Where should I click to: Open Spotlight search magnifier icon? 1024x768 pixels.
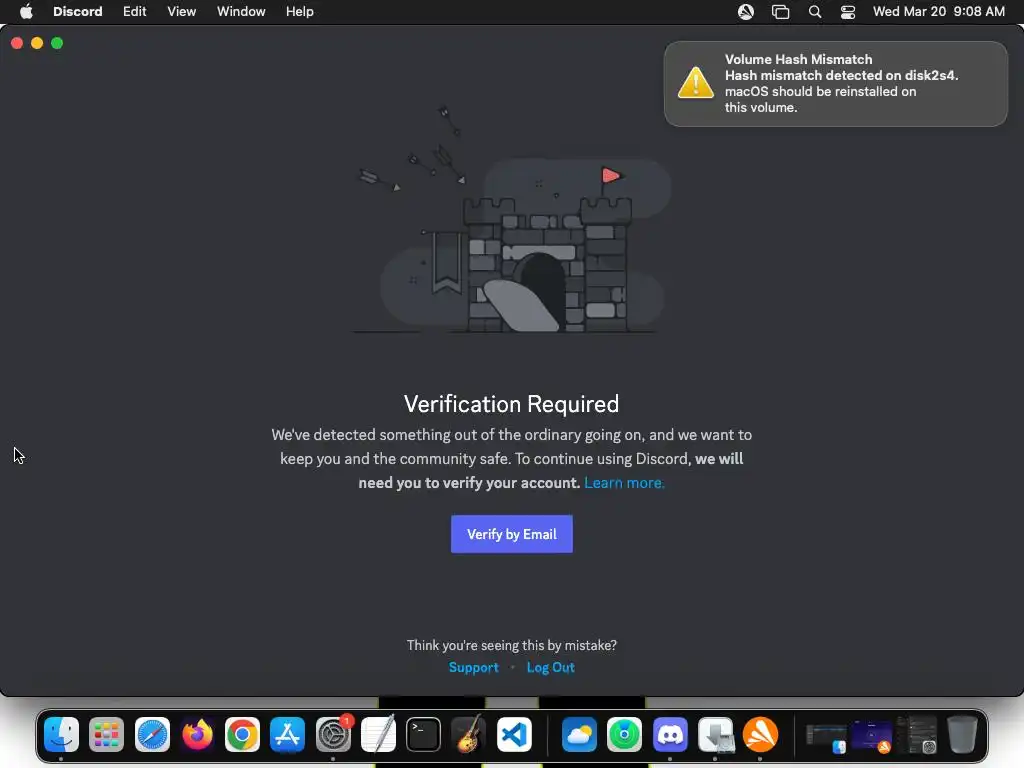pyautogui.click(x=815, y=12)
